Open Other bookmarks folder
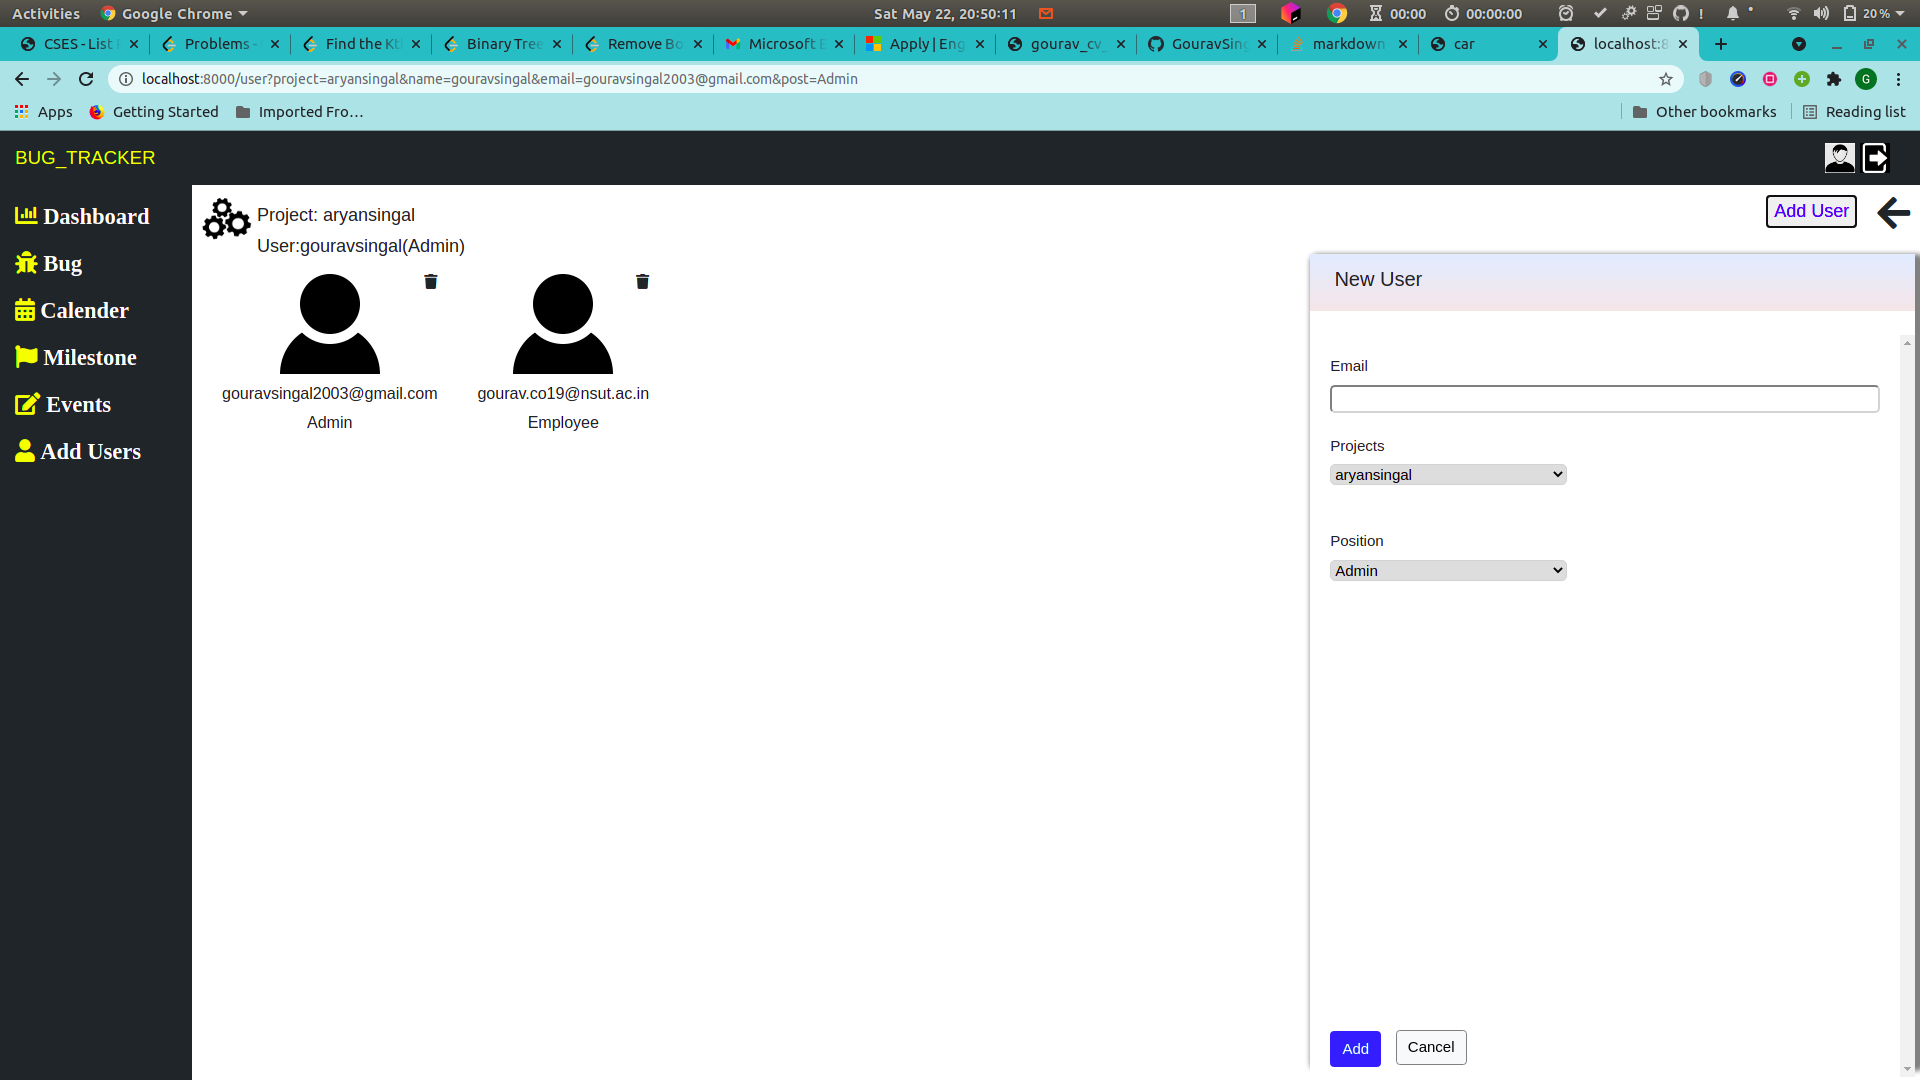The image size is (1920, 1080). tap(1704, 112)
